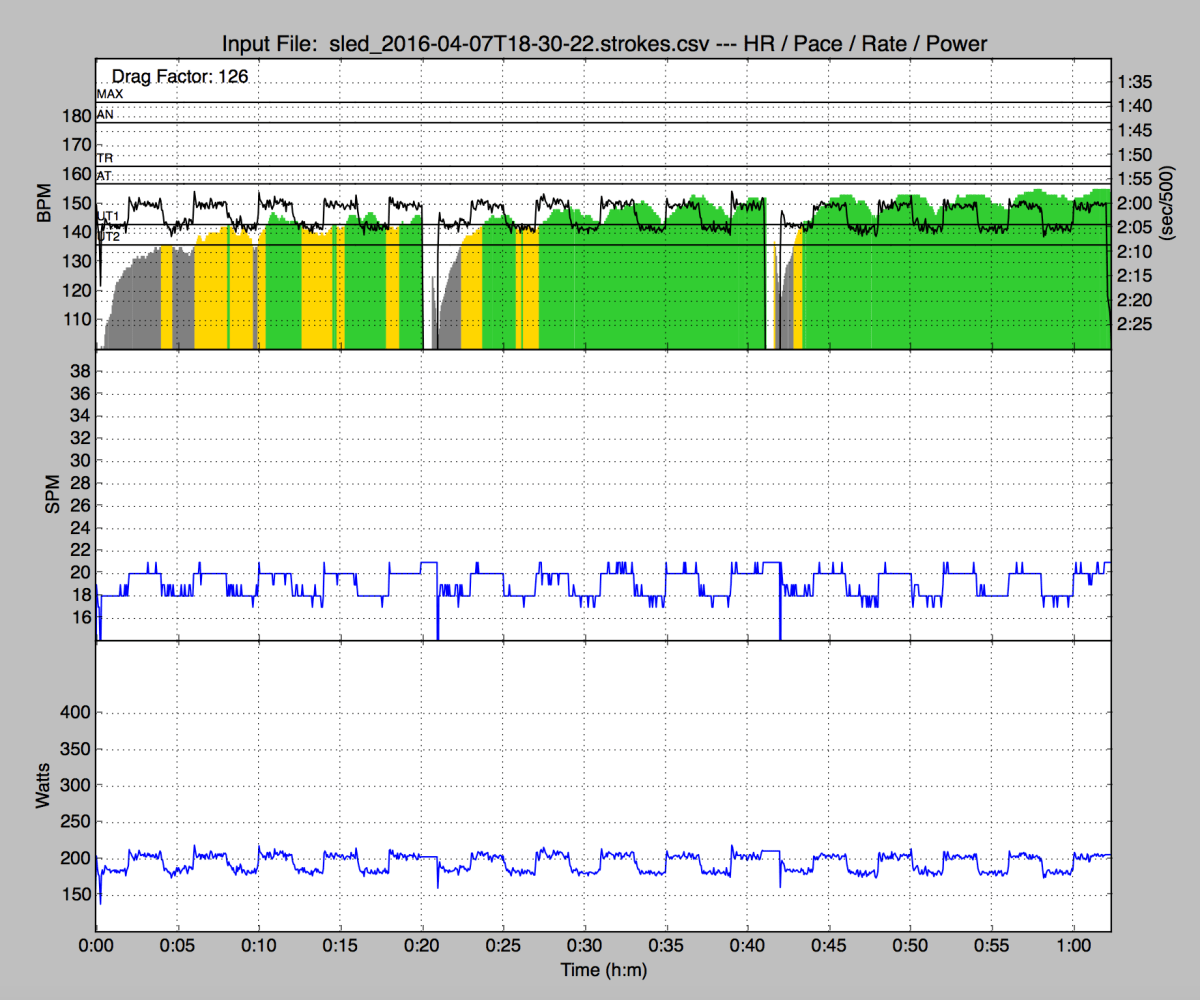
Task: Click the 38 tick on SPM axis
Action: tap(81, 372)
